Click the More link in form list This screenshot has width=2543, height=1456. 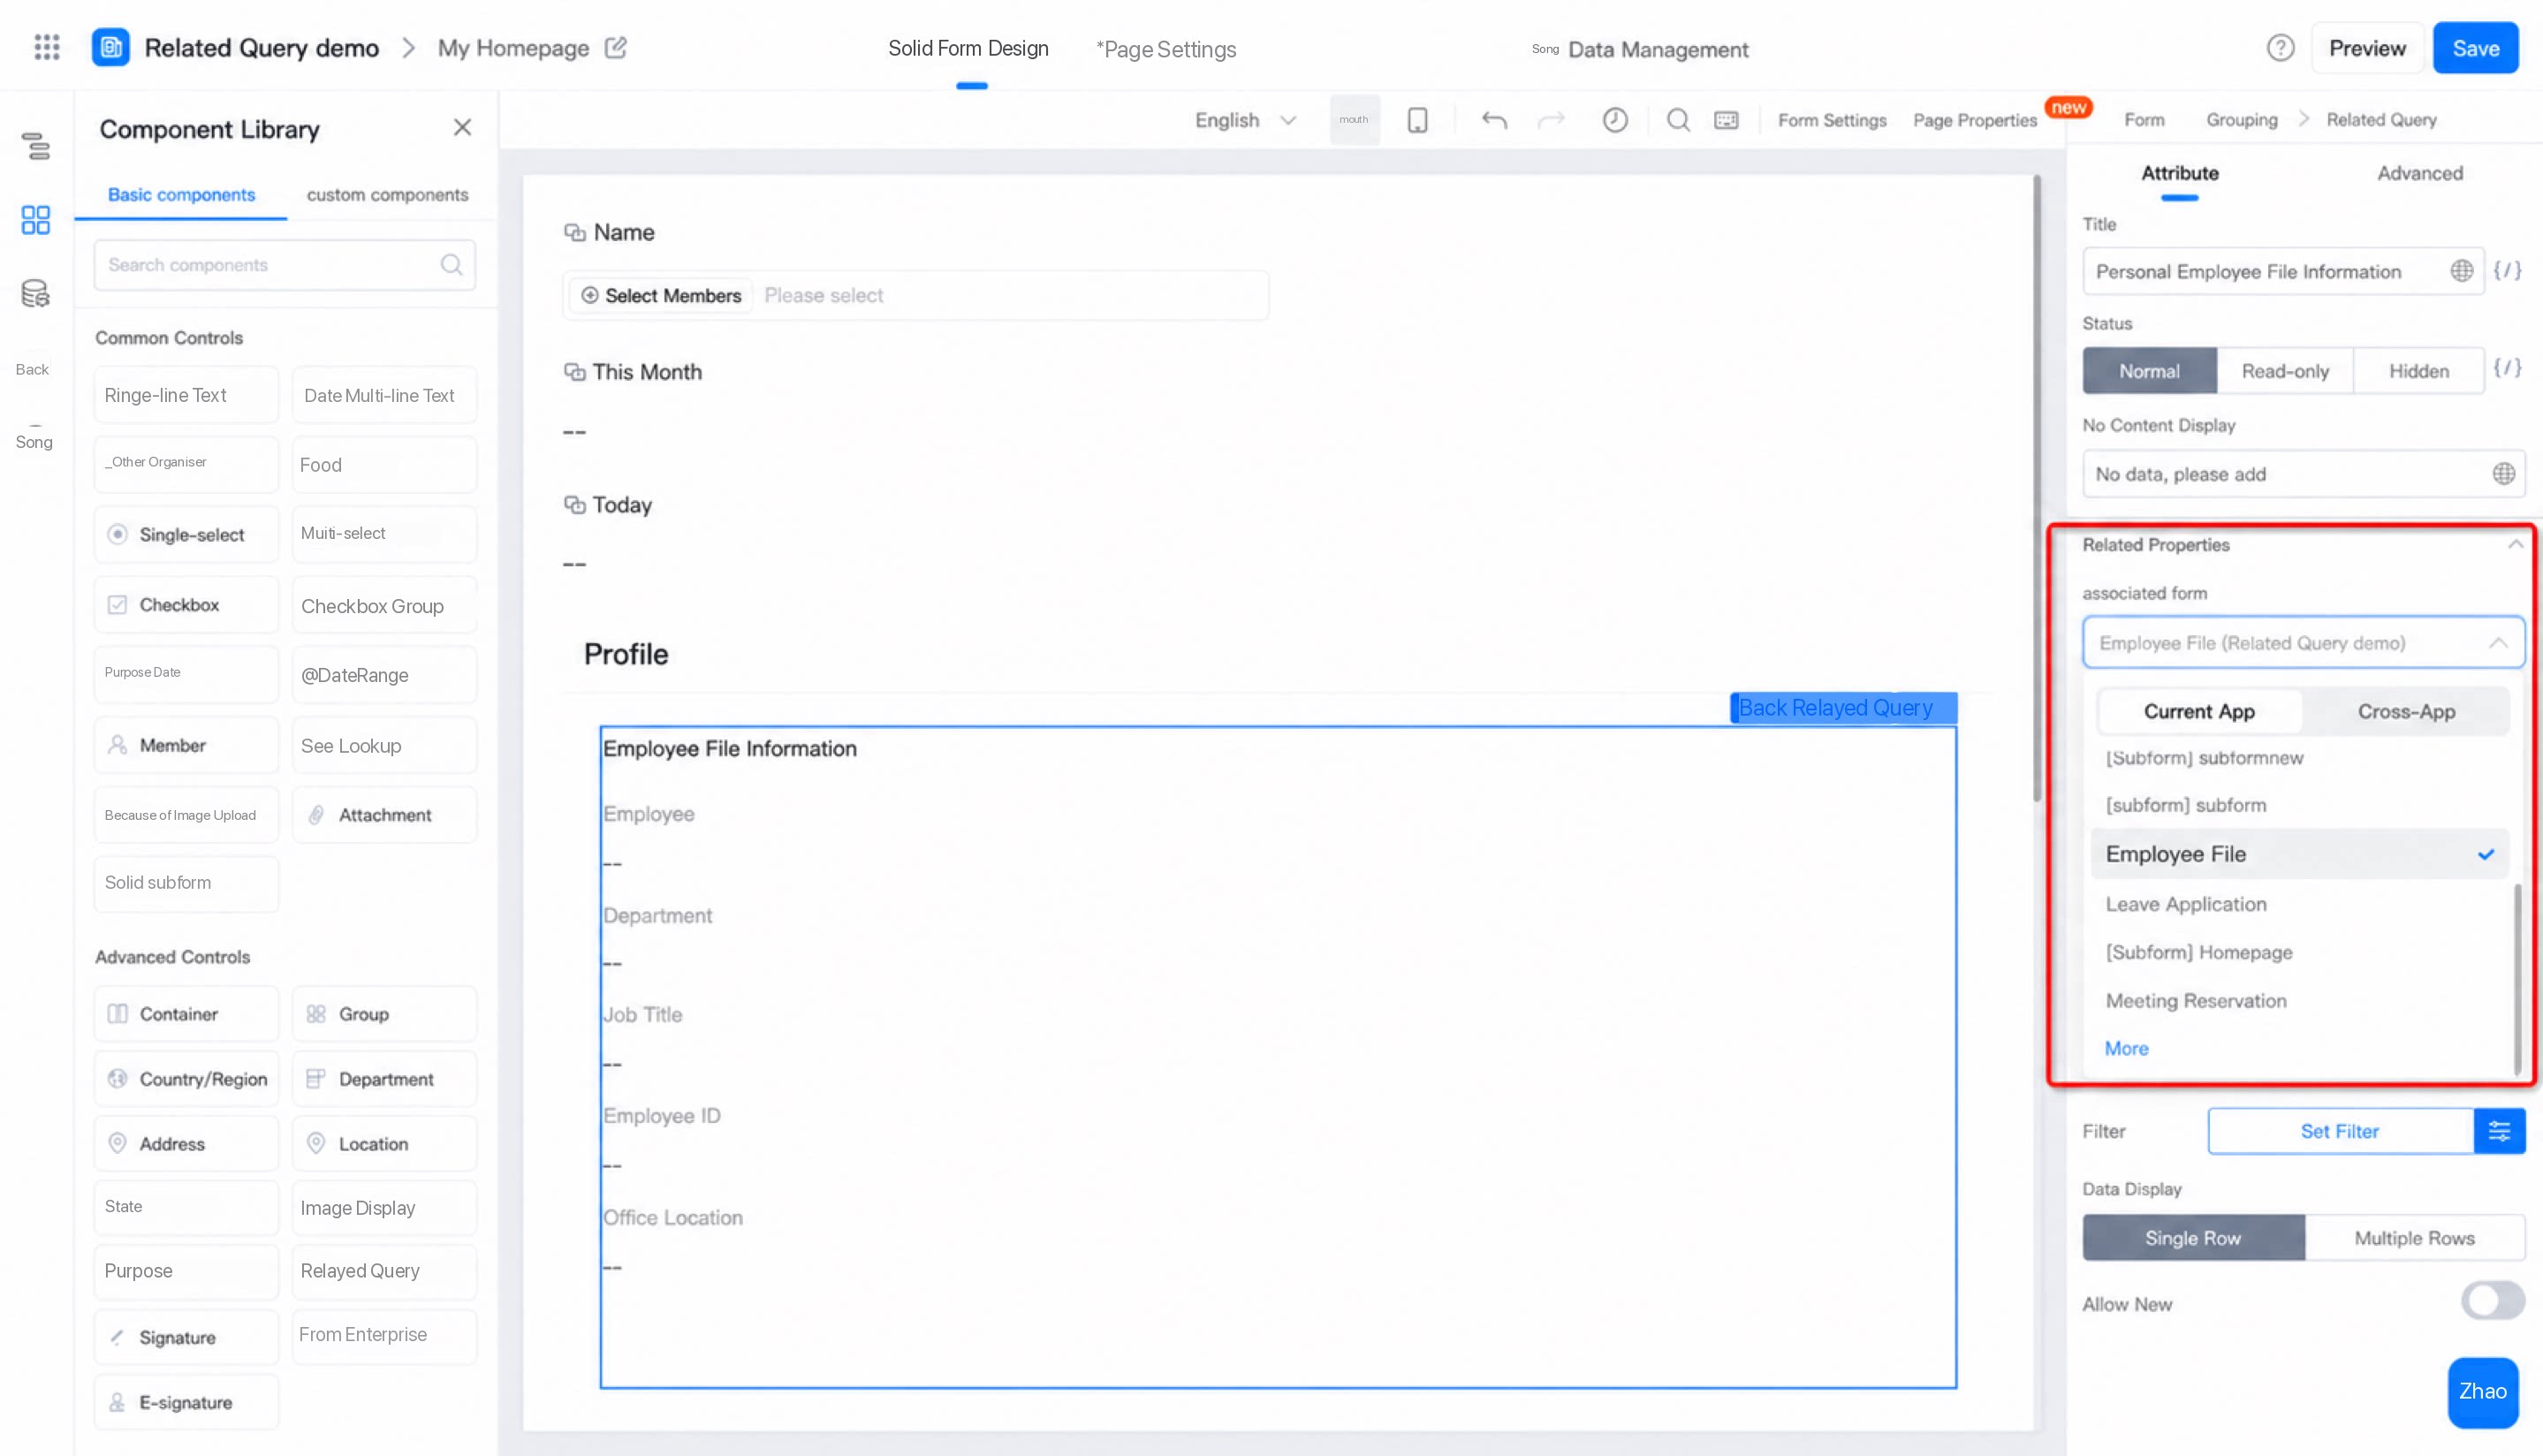(2126, 1048)
